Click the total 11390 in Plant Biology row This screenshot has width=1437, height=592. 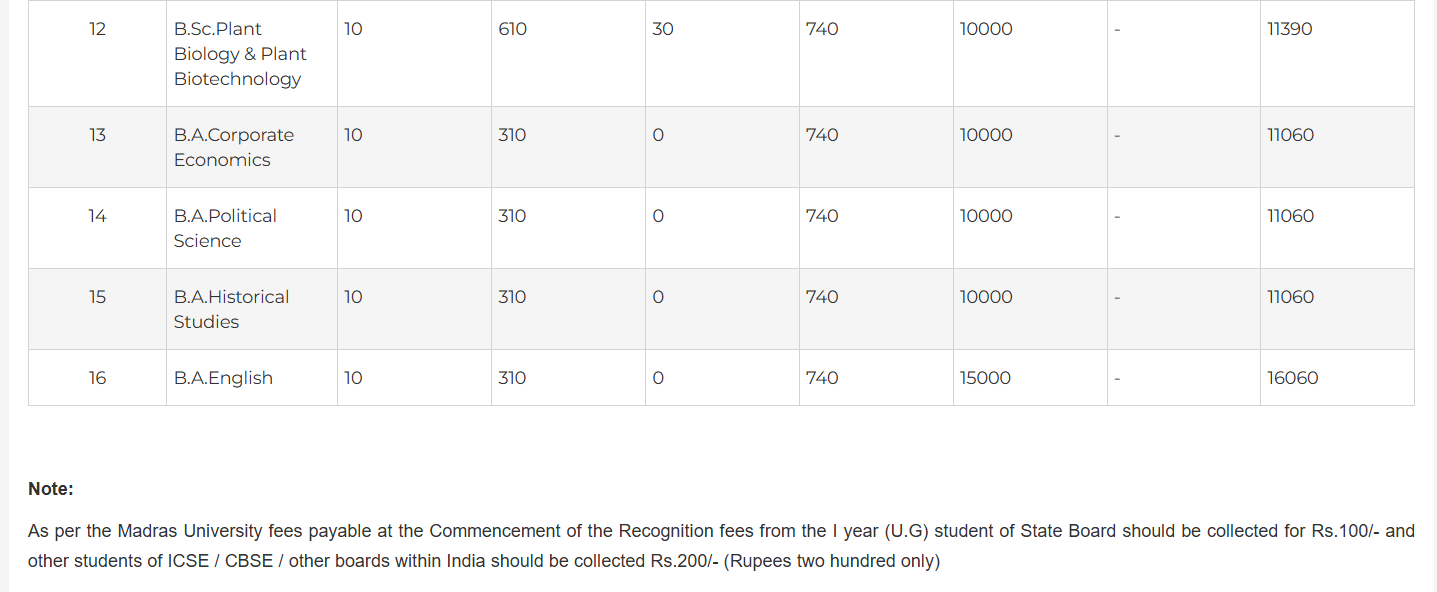click(1289, 29)
